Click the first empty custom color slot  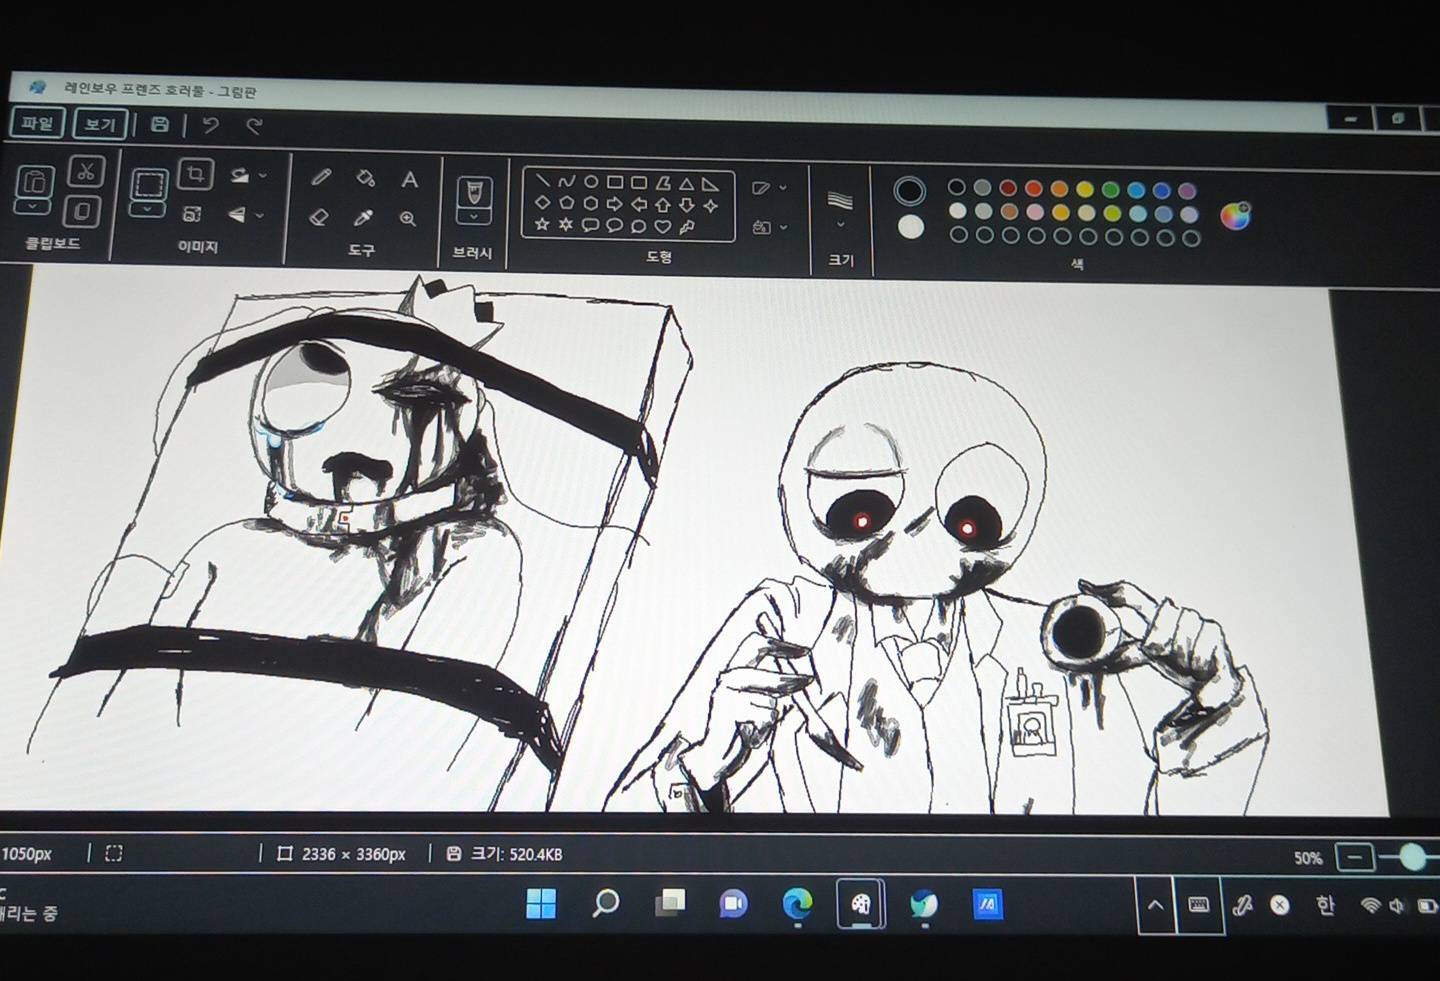click(958, 236)
